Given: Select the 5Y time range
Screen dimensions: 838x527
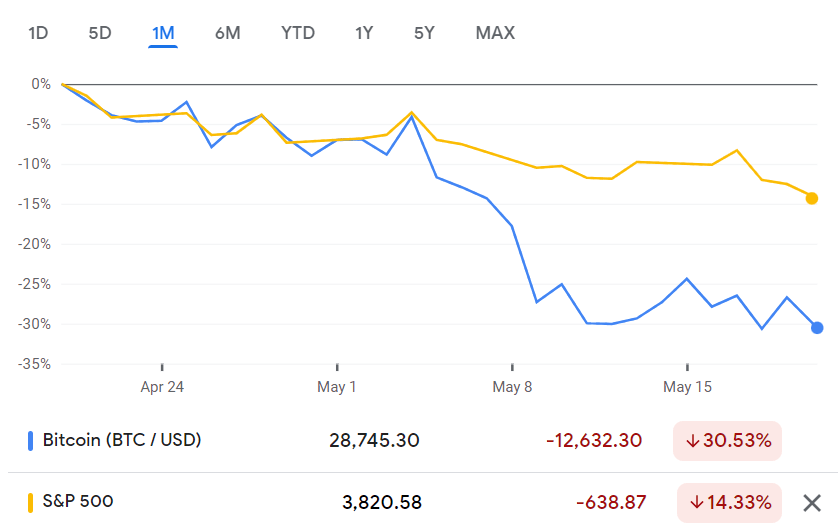Looking at the screenshot, I should (x=424, y=33).
